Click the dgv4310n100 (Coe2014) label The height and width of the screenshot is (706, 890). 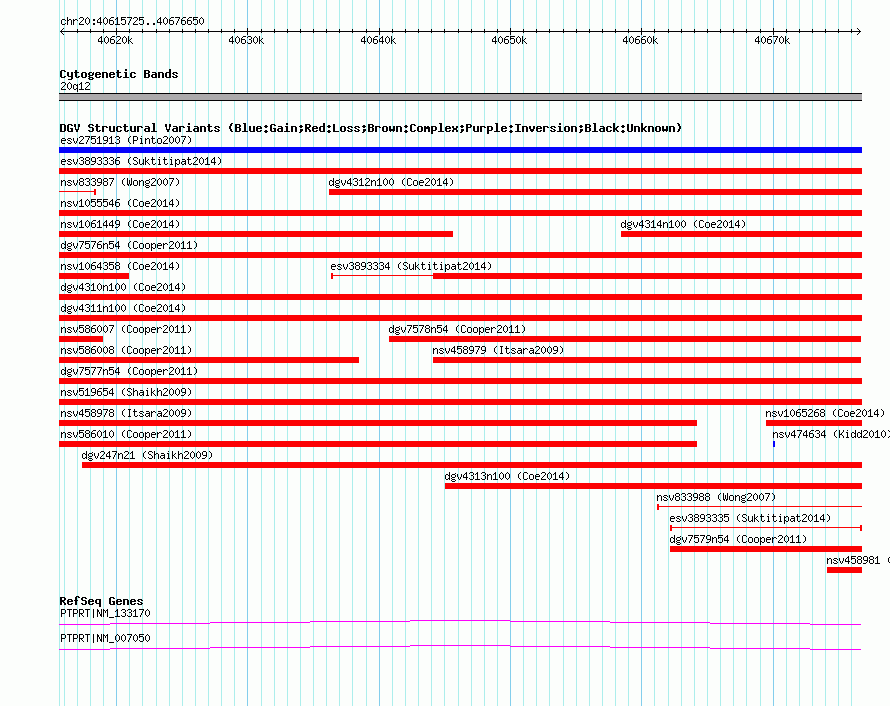tap(123, 287)
